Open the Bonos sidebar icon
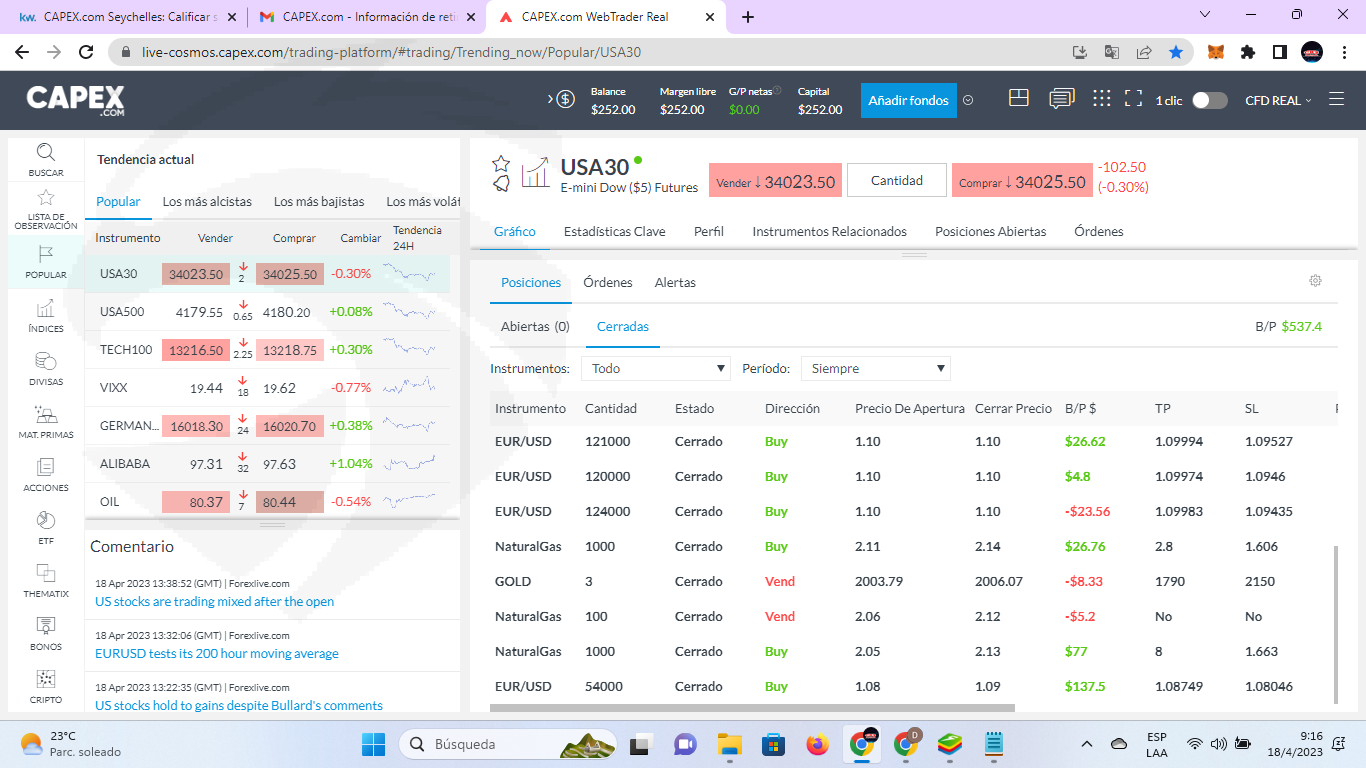This screenshot has width=1366, height=768. point(46,627)
